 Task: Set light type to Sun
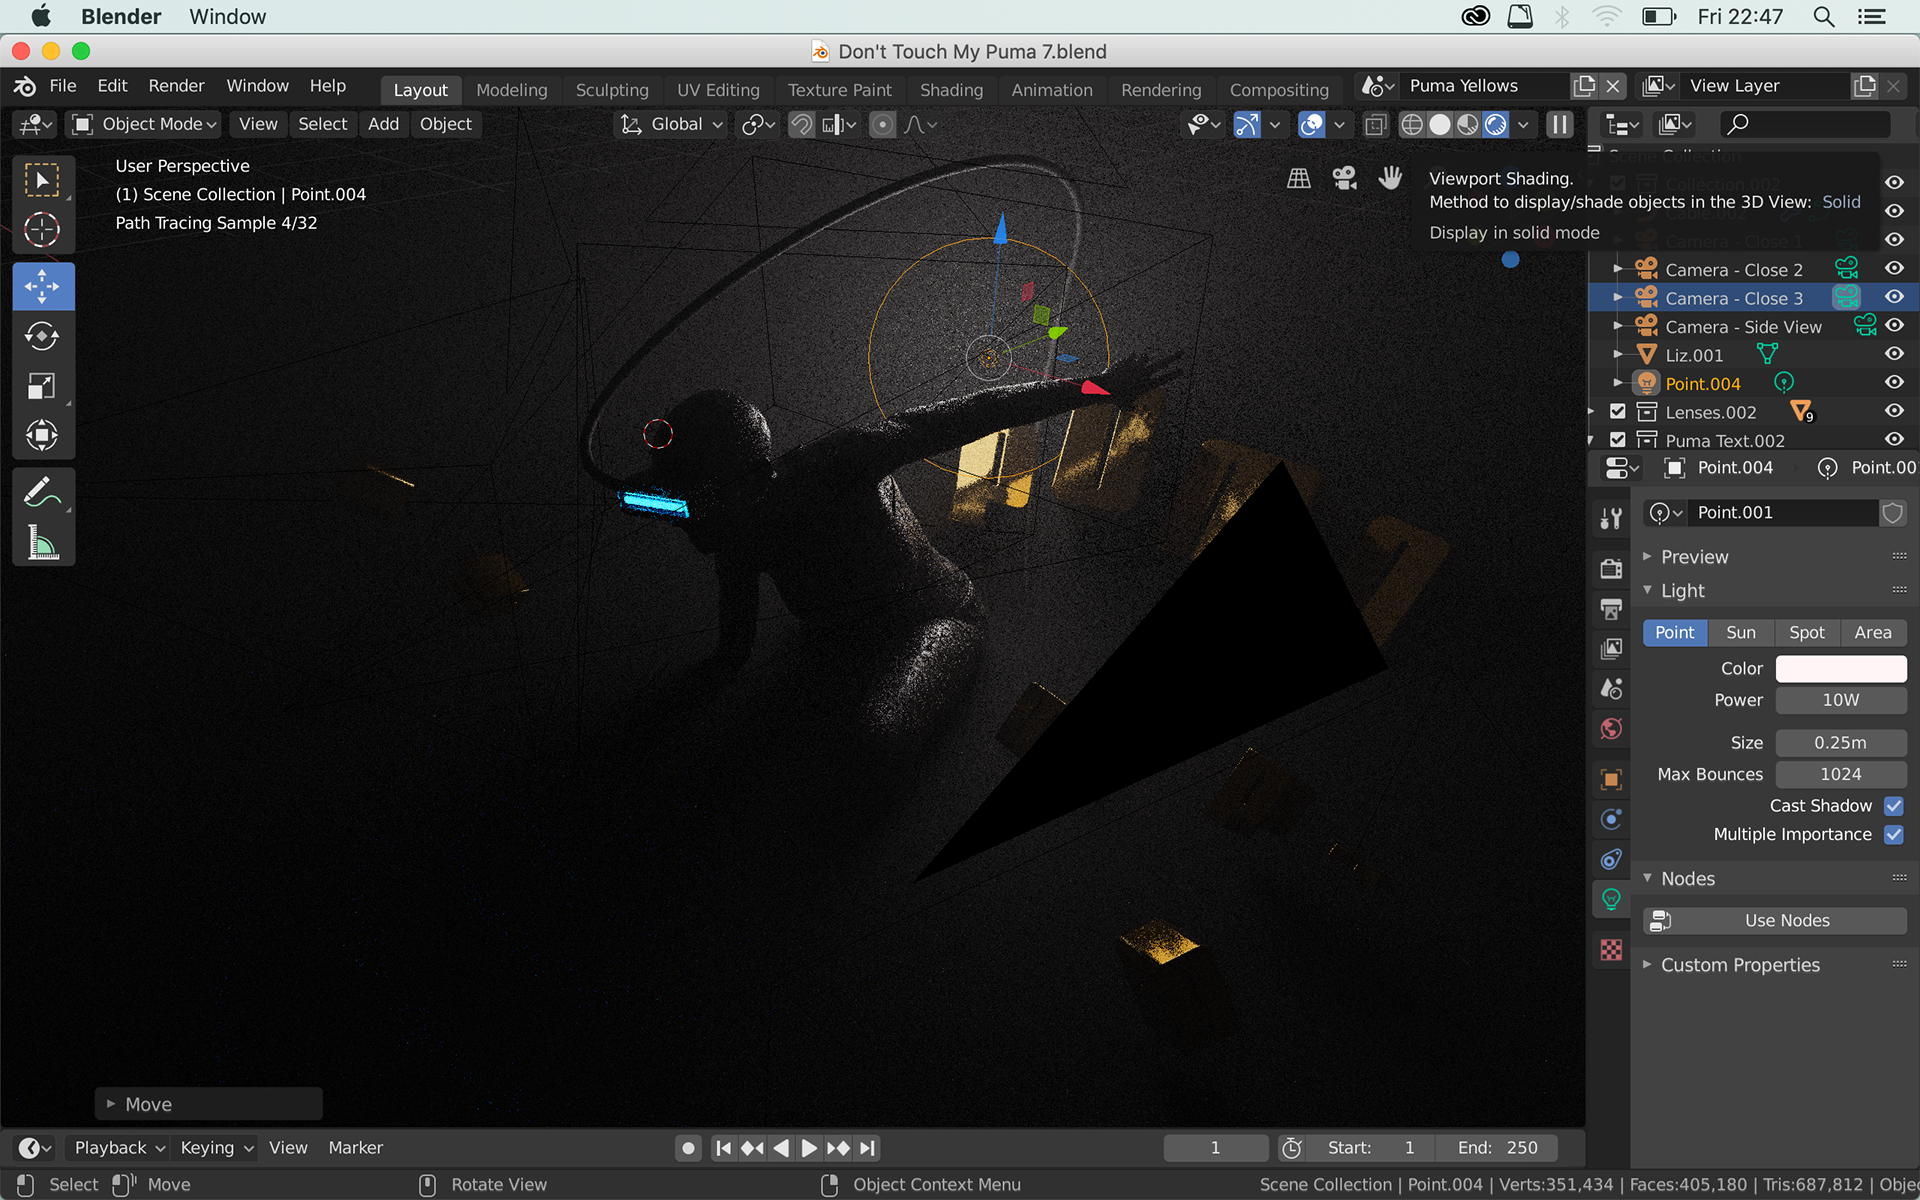1741,633
